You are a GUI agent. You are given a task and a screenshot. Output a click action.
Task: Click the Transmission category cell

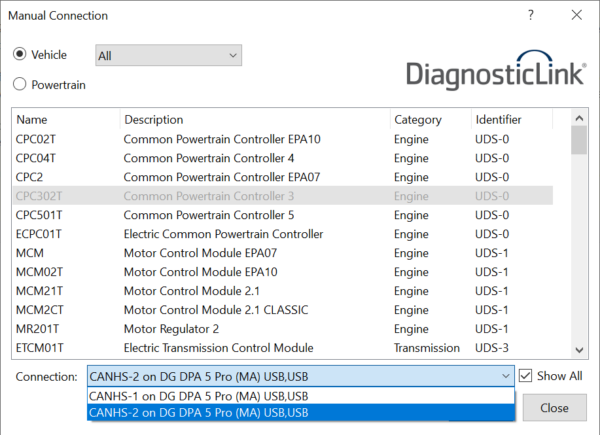click(427, 348)
